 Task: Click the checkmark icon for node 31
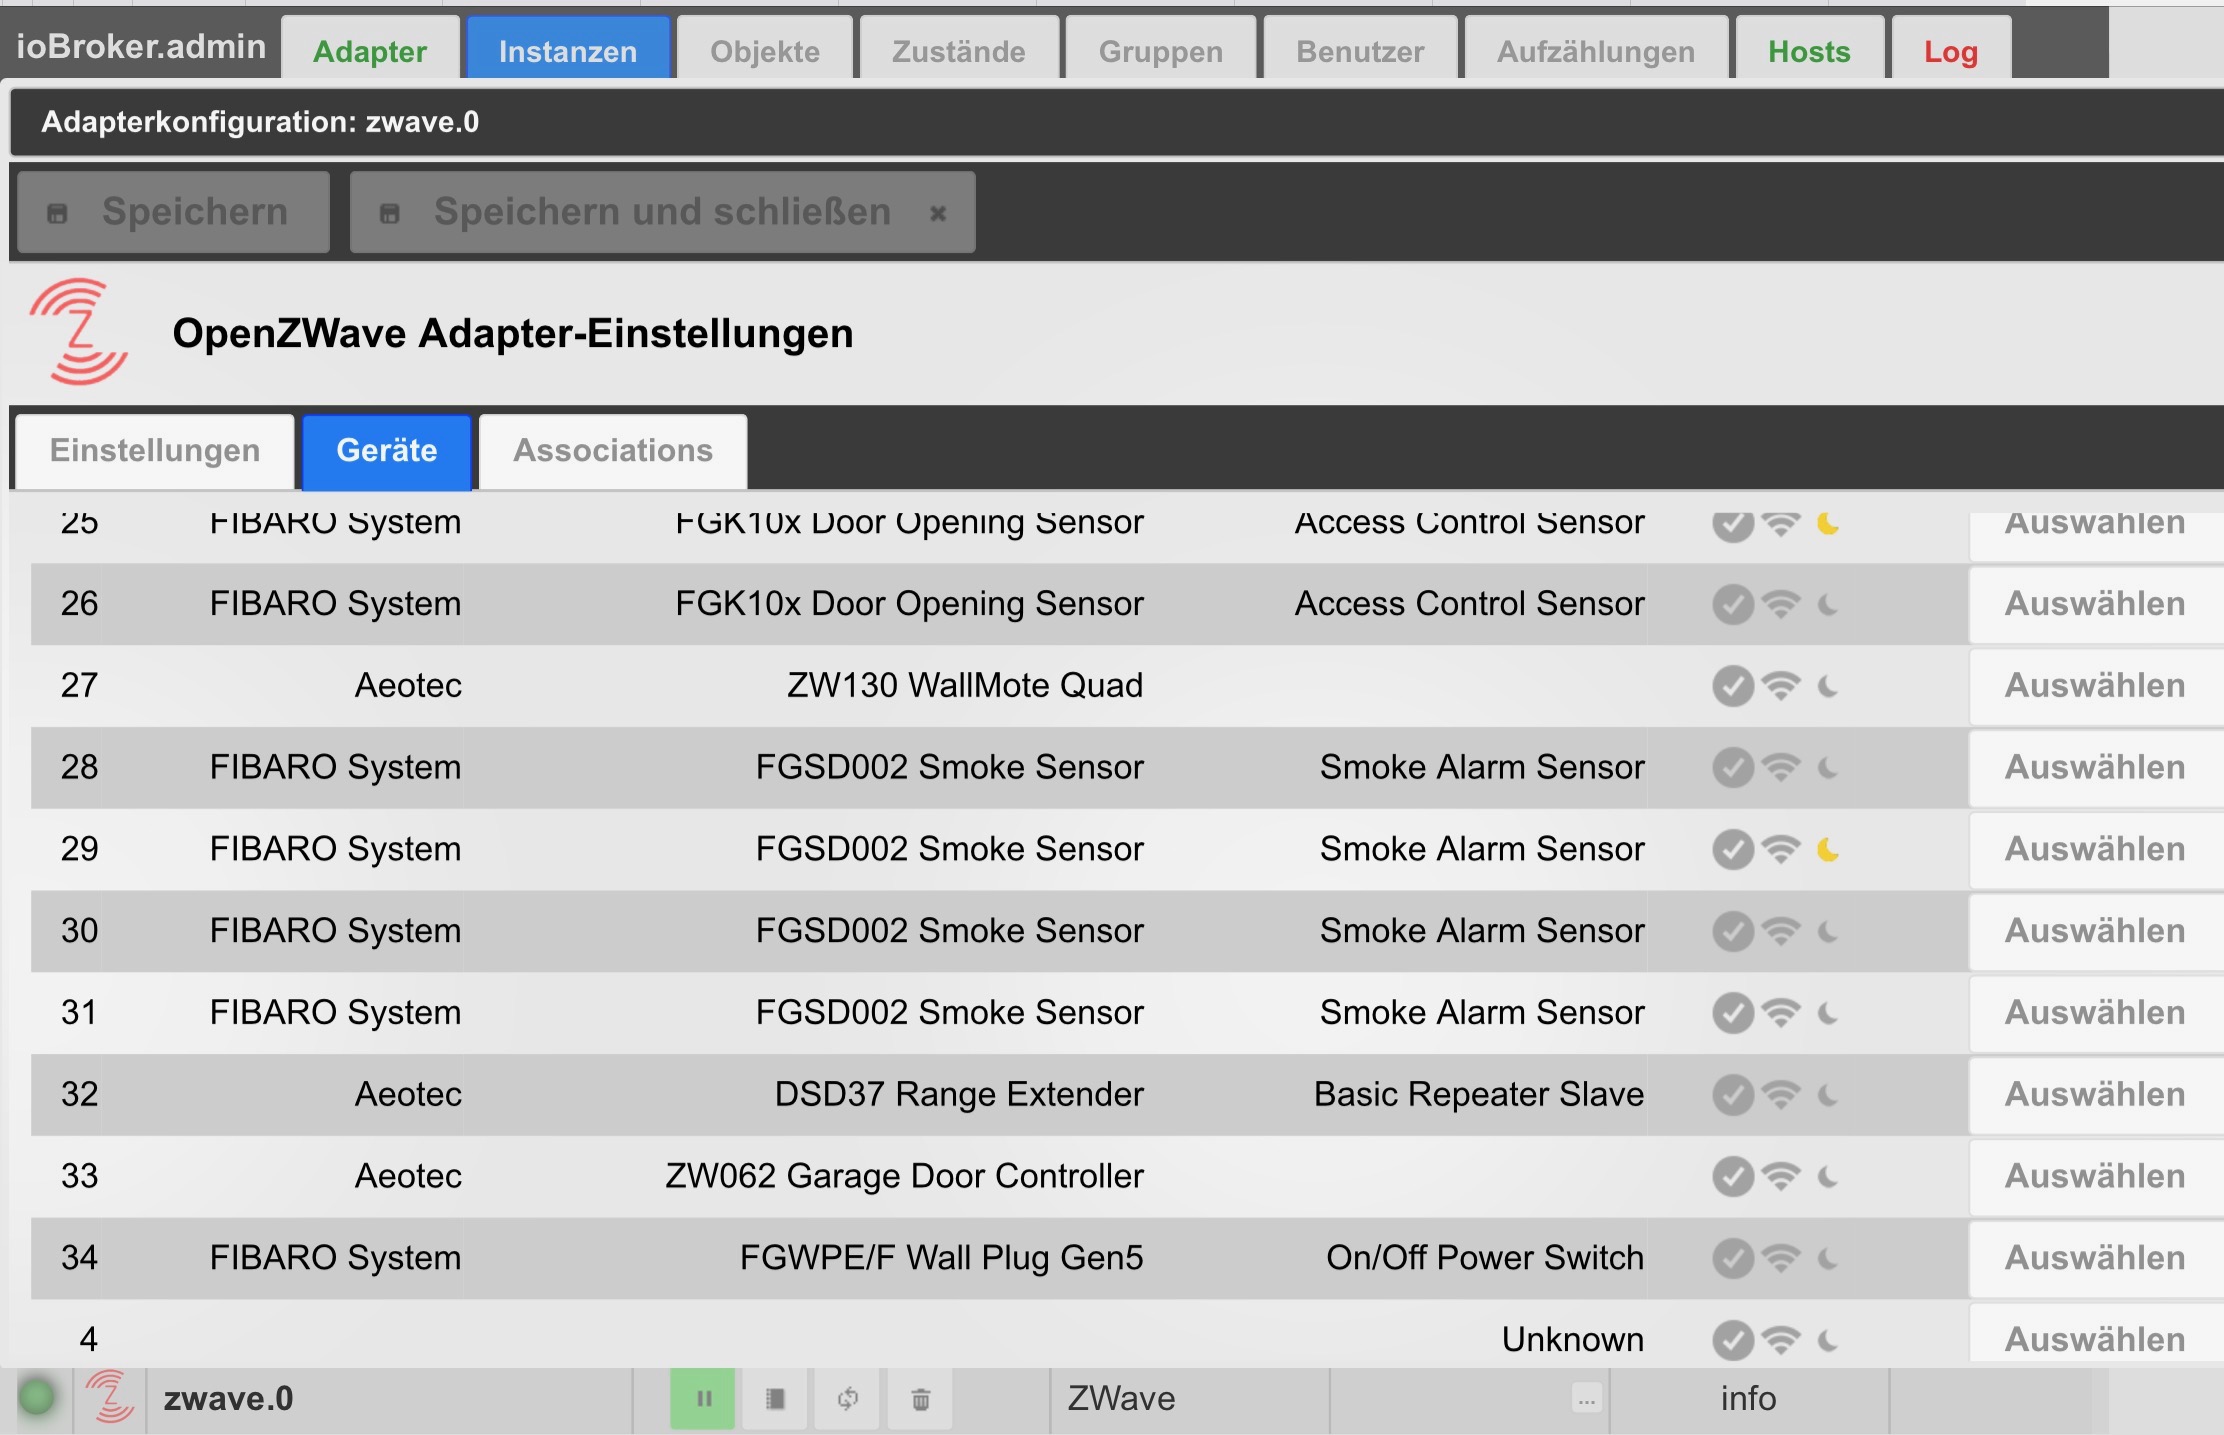pos(1733,1013)
